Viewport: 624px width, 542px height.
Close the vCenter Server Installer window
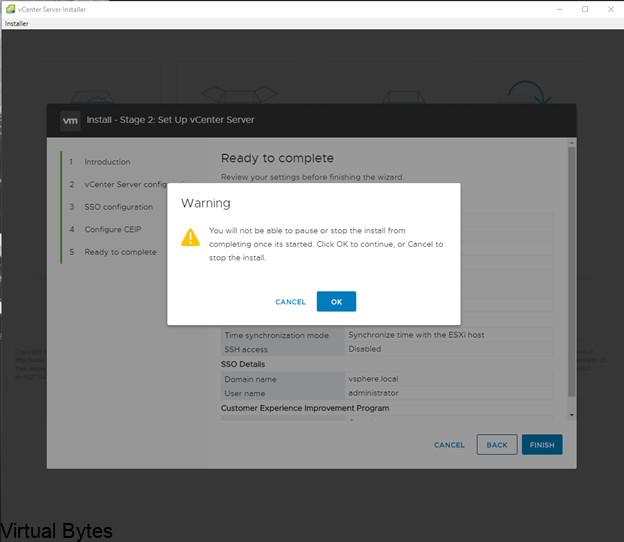611,9
